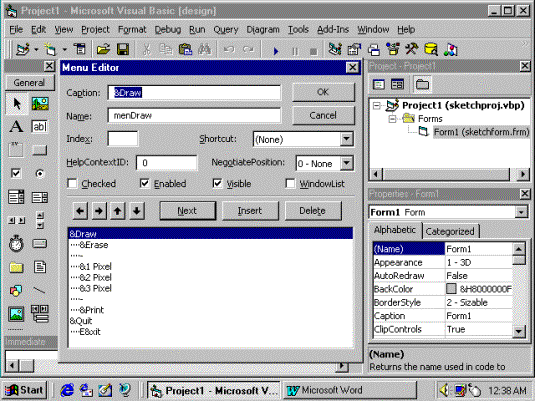Open the File menu
Screen dimensions: 535x401
click(16, 30)
